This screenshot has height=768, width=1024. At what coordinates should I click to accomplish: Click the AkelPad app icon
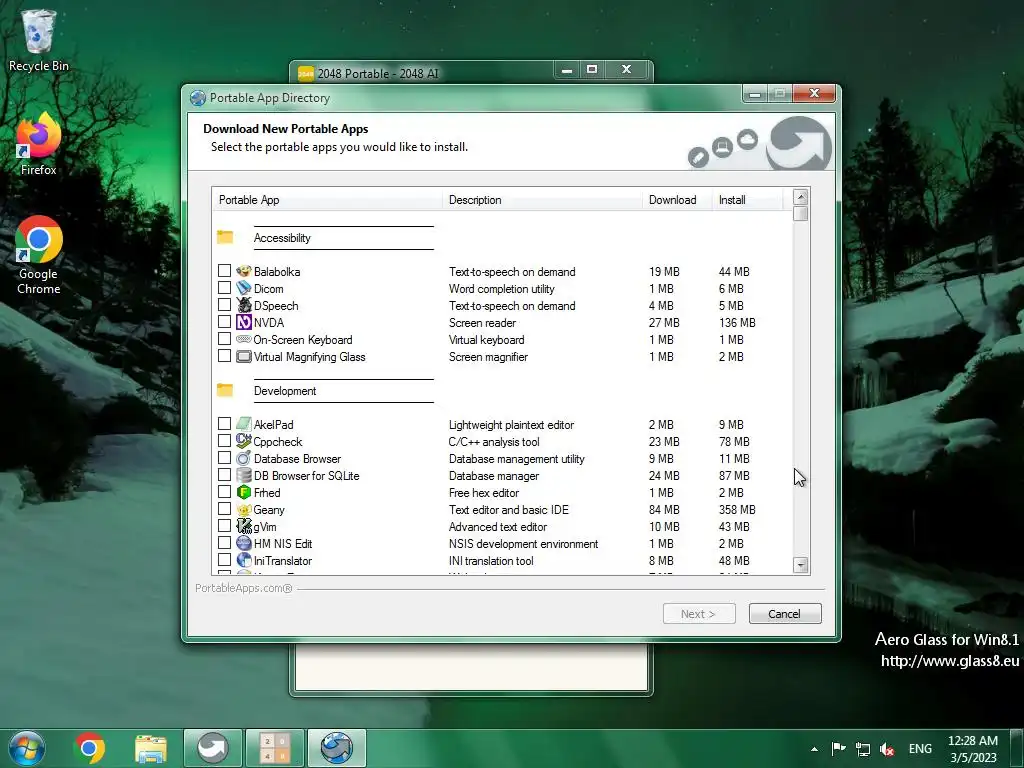pos(244,424)
